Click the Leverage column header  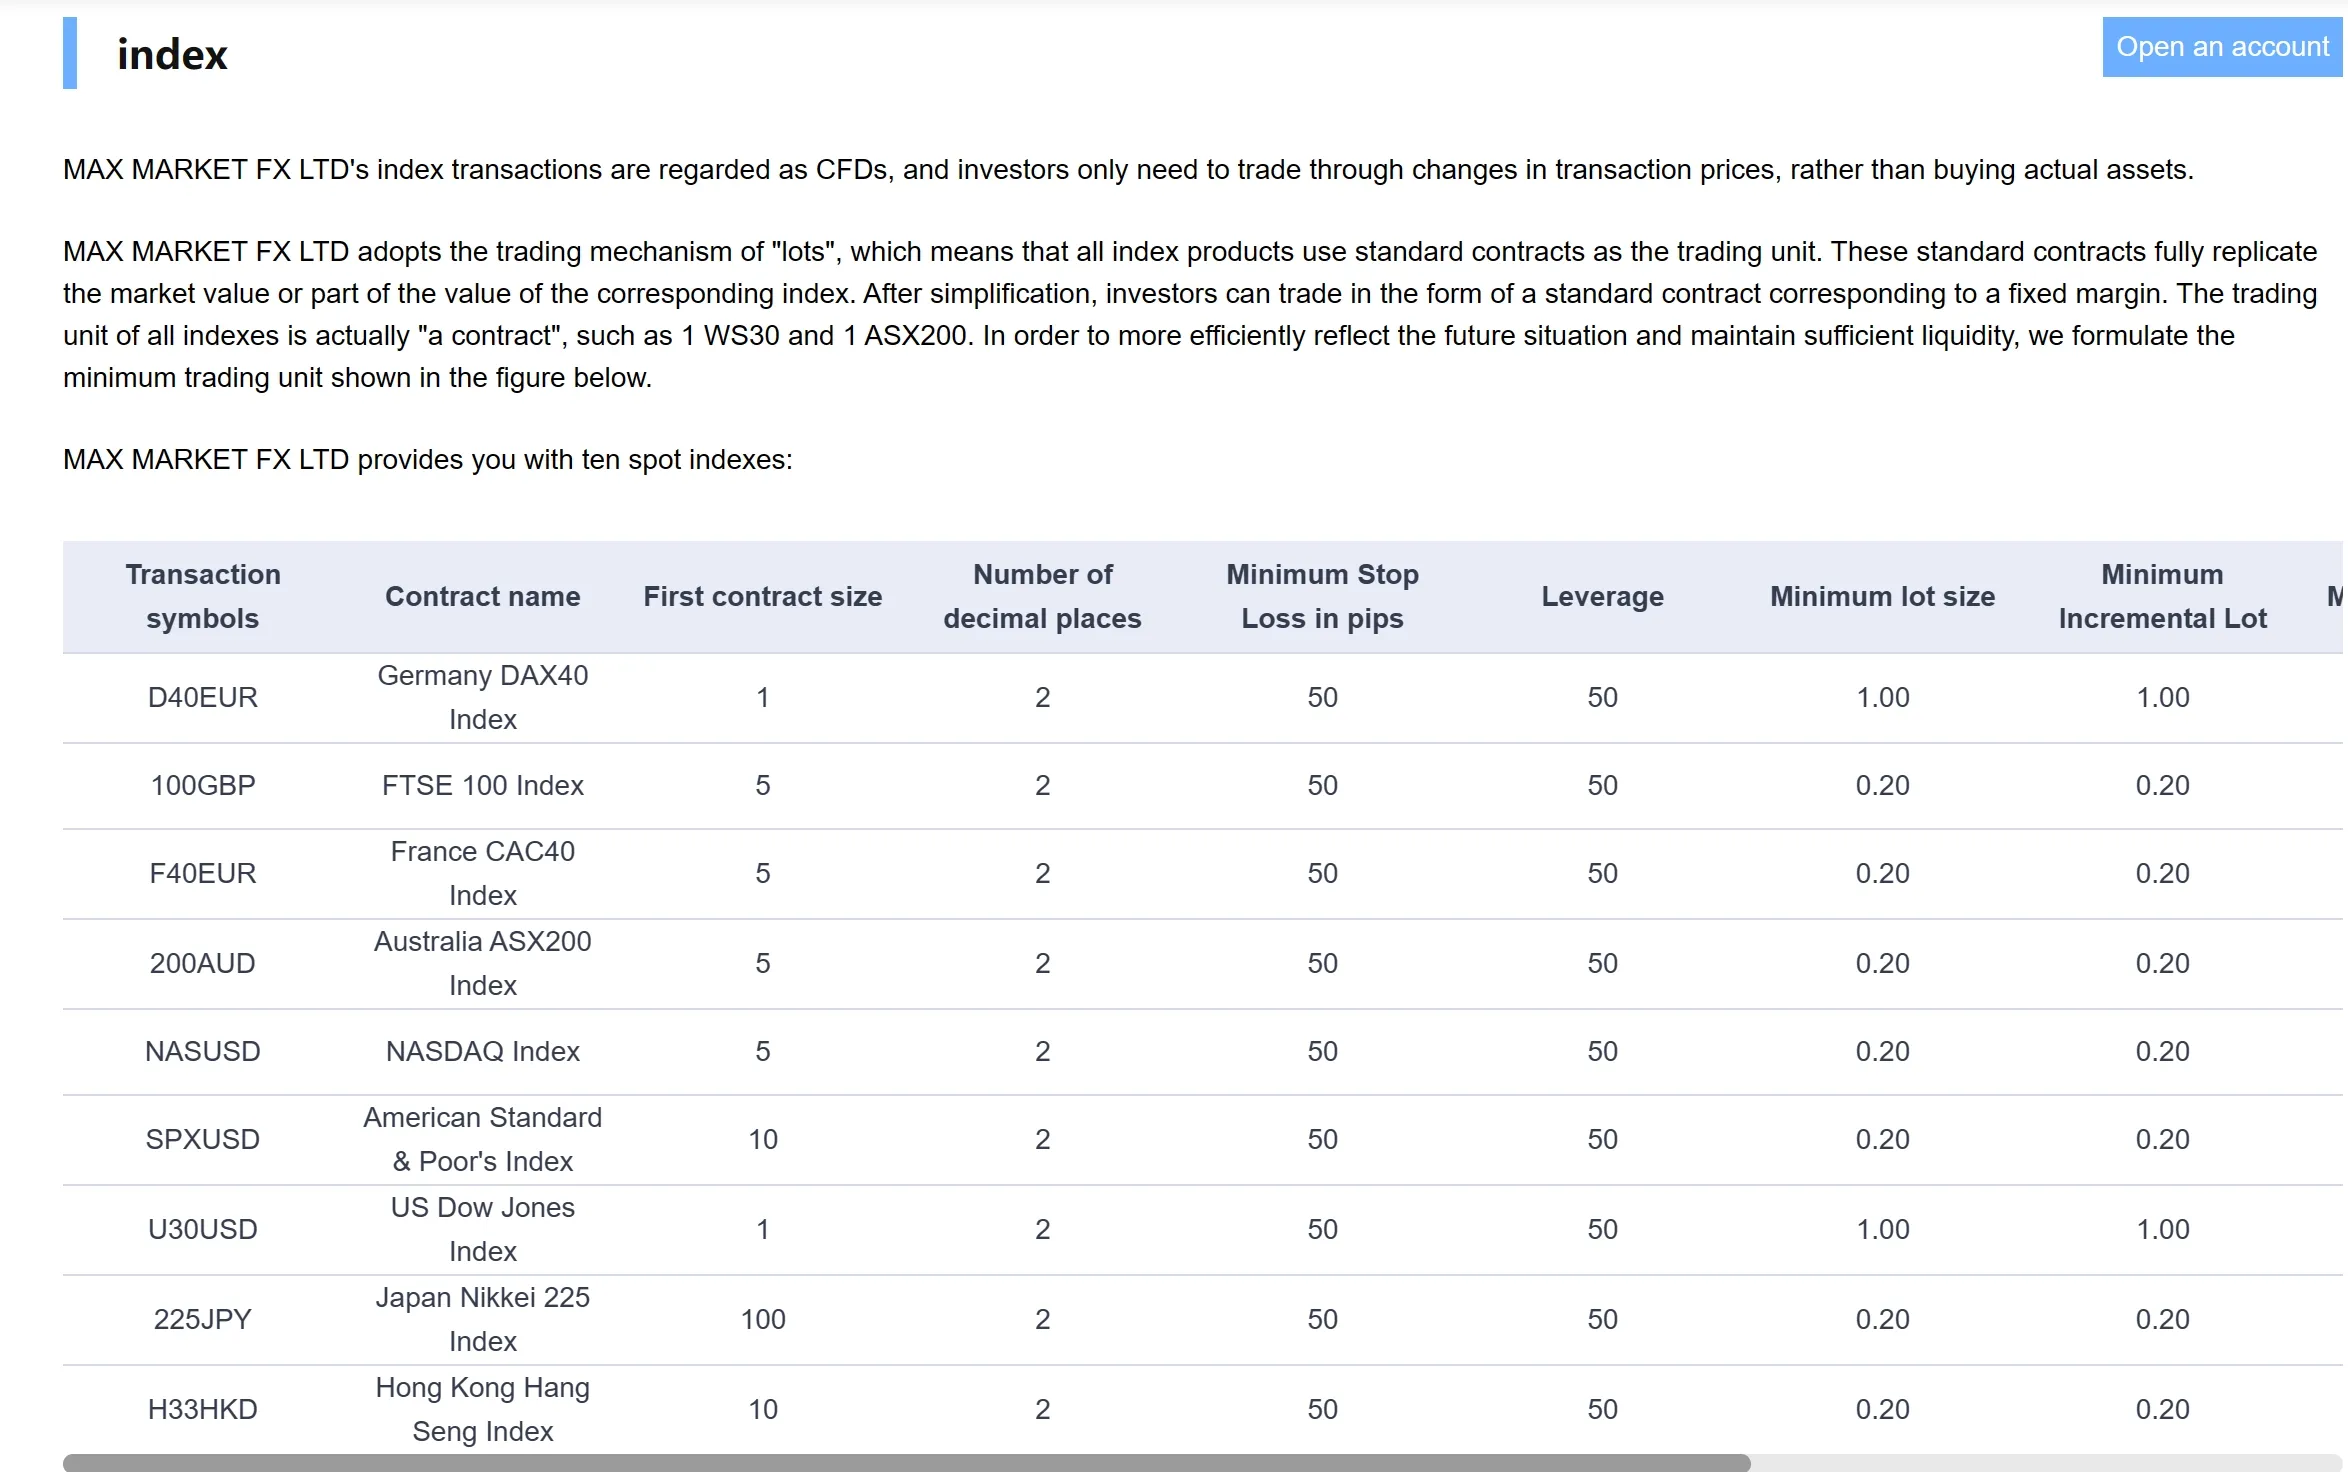point(1603,596)
